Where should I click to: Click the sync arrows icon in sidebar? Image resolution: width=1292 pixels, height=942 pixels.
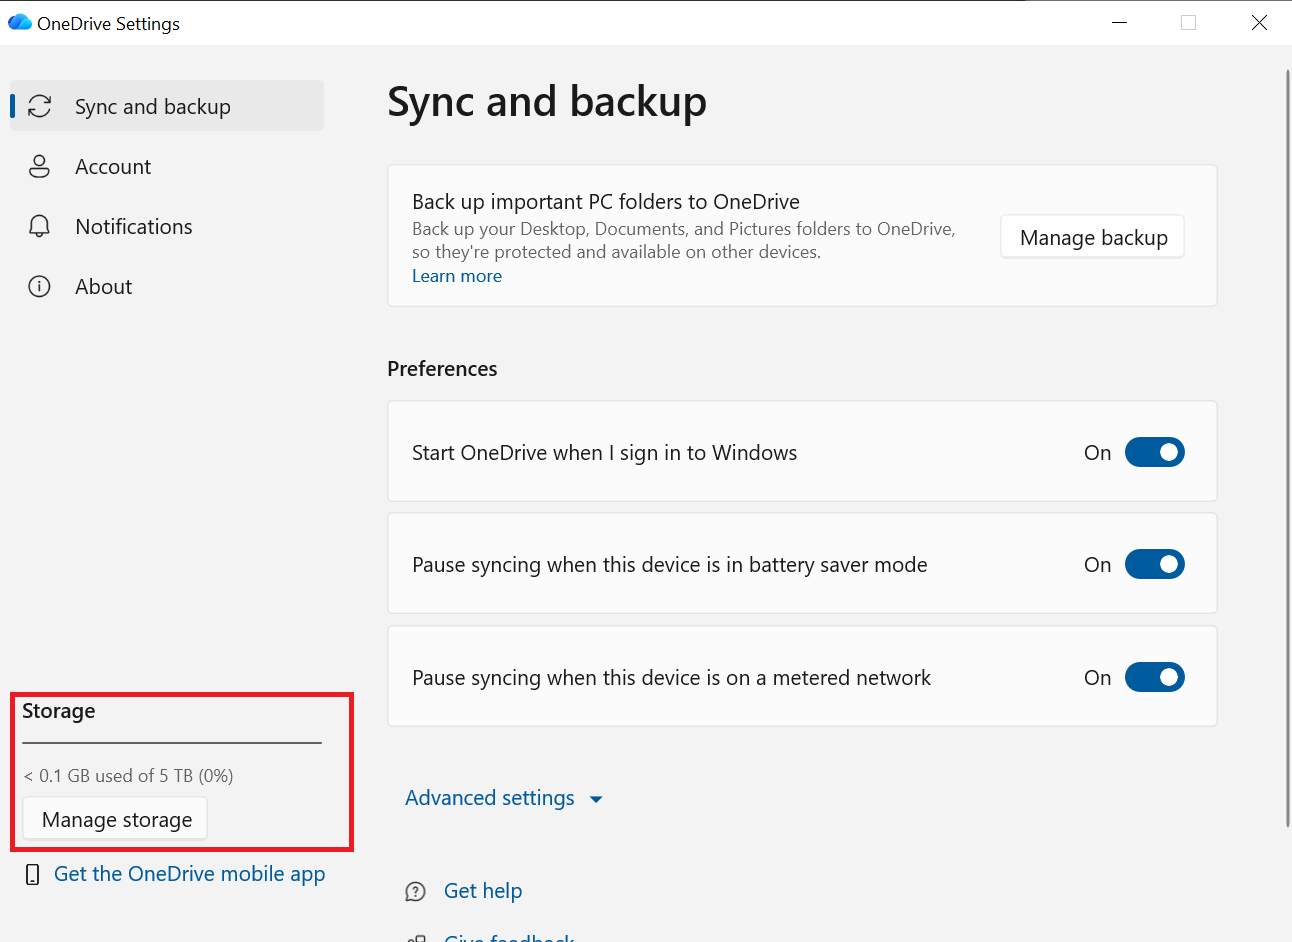pyautogui.click(x=39, y=106)
